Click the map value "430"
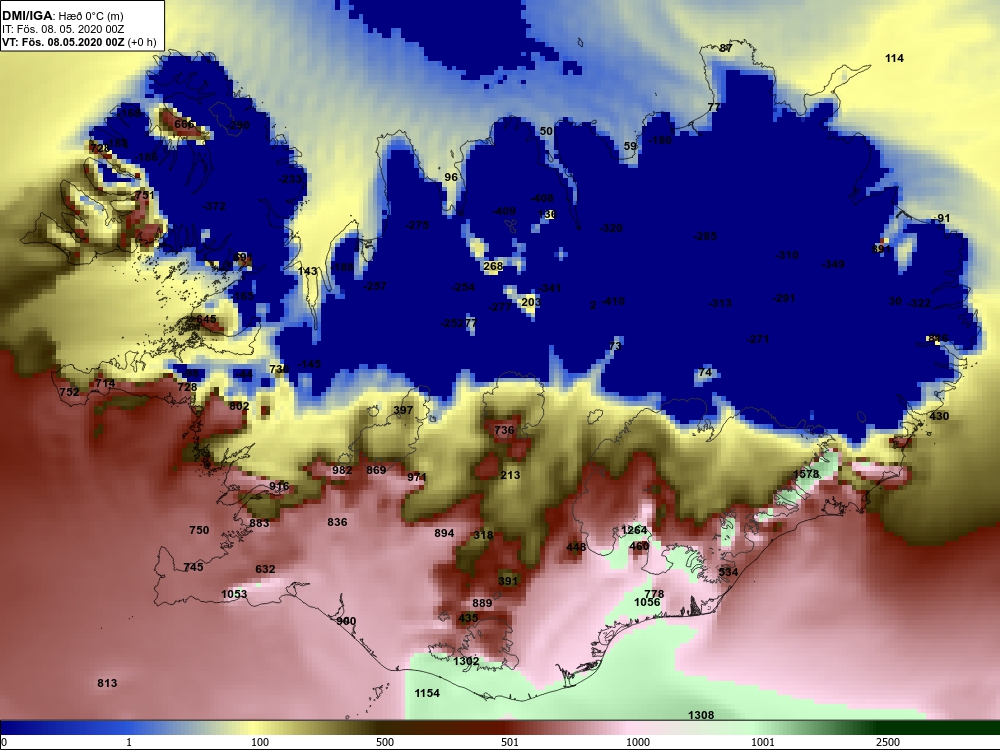 [x=939, y=416]
